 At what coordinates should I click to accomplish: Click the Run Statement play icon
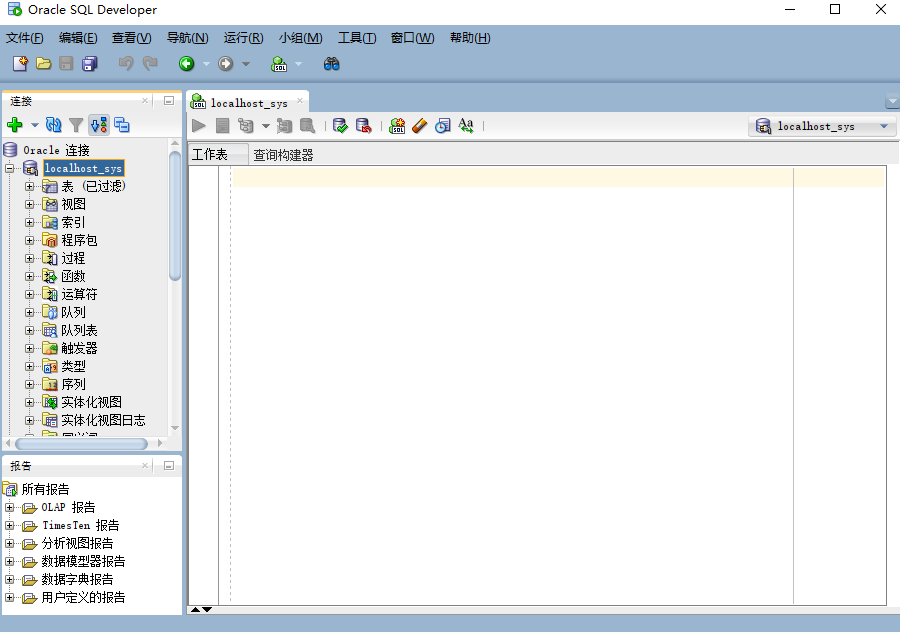199,126
